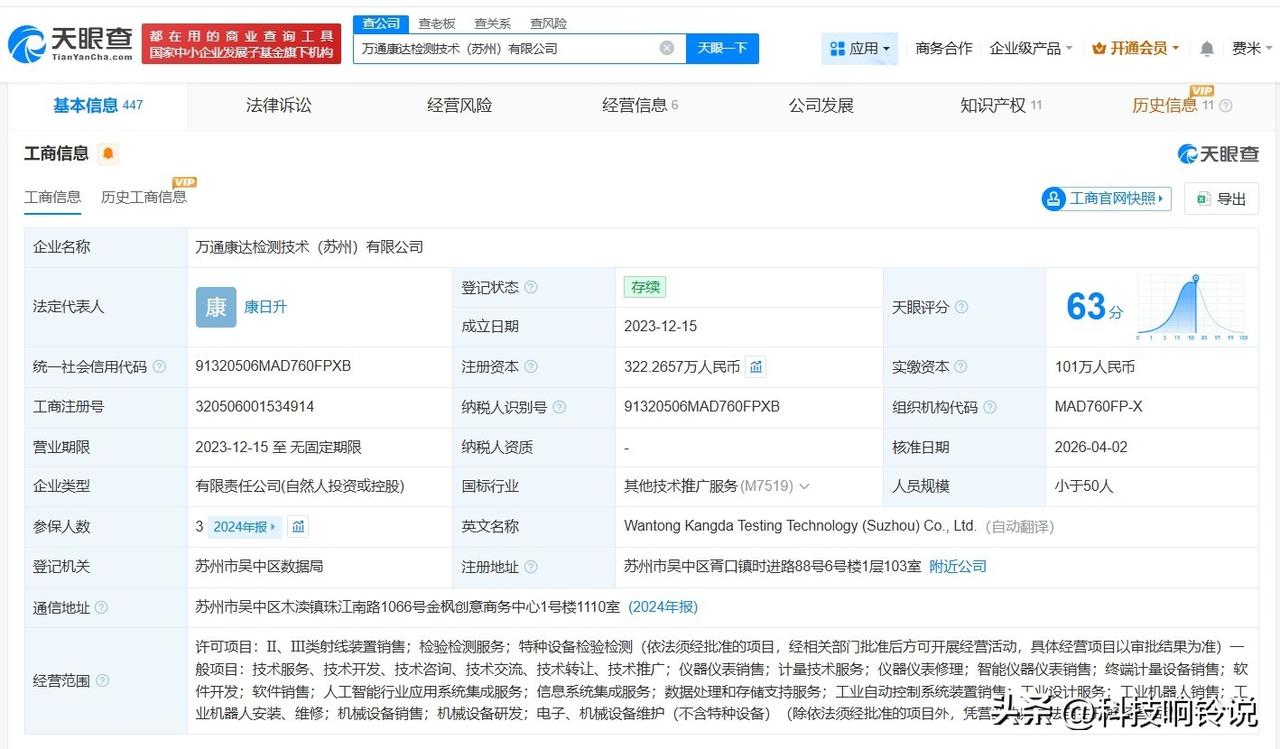Open the chart icon beside 参保人数
The height and width of the screenshot is (749, 1280).
pos(299,526)
